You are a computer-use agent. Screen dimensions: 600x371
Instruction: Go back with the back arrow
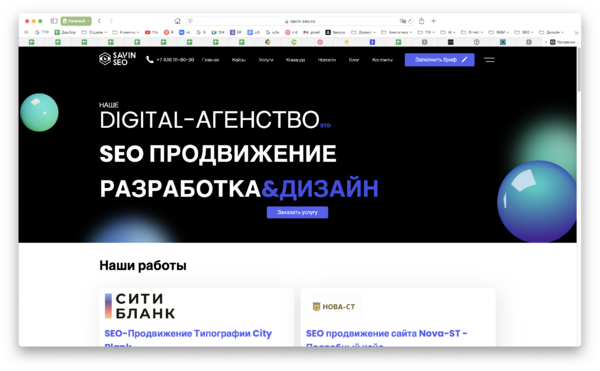click(x=99, y=21)
